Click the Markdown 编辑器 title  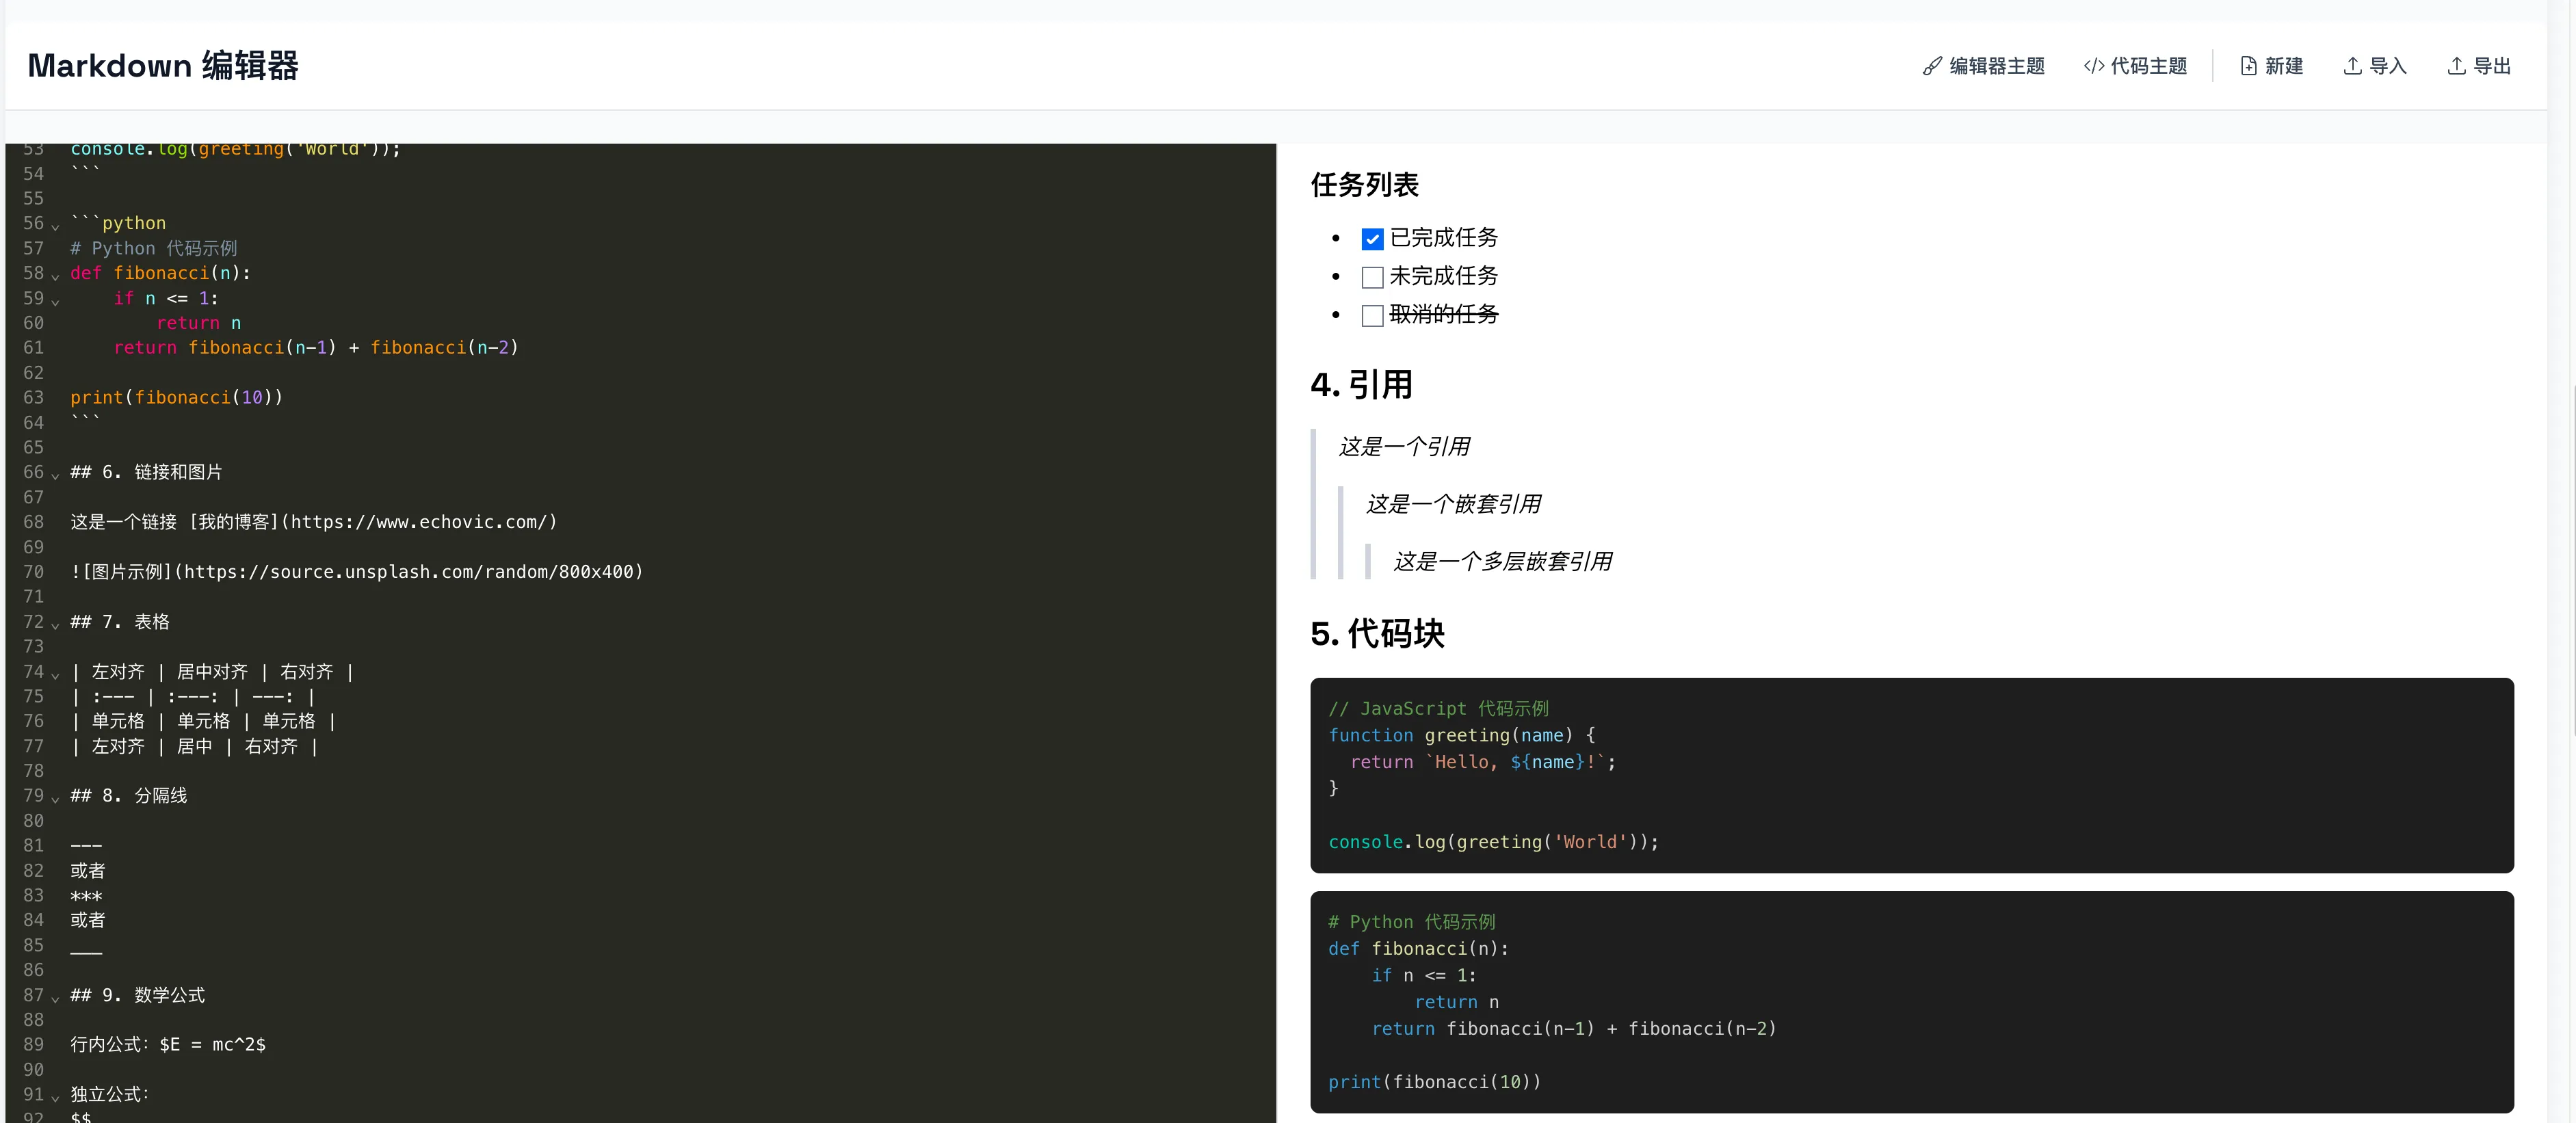click(163, 66)
